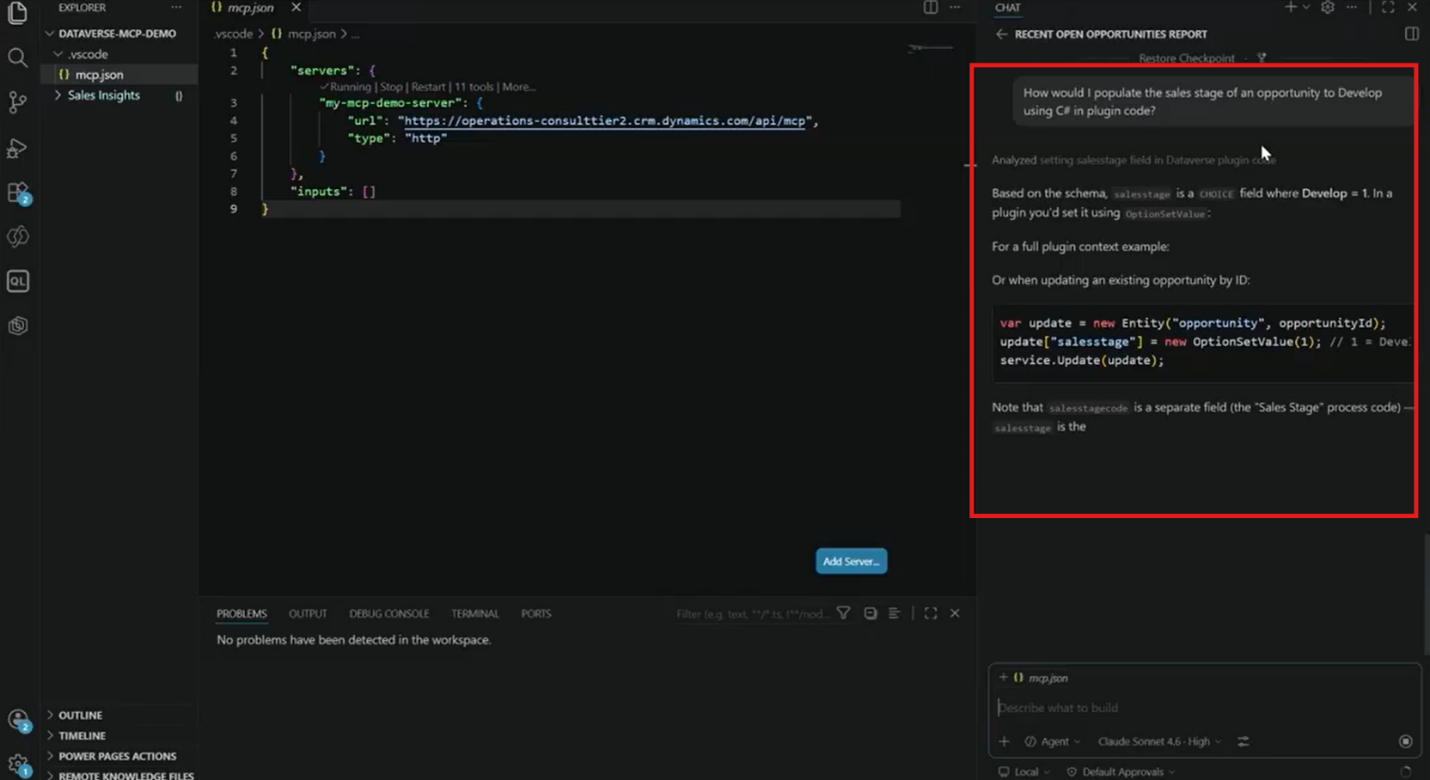Open the Agent mode dropdown
This screenshot has width=1430, height=780.
point(1053,742)
